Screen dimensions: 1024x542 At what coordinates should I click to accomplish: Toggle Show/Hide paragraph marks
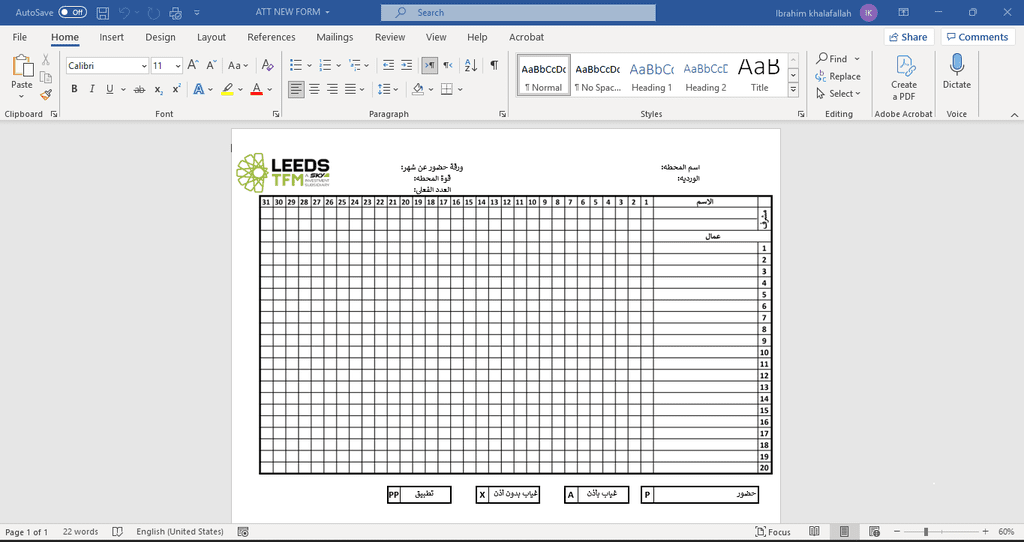coord(494,65)
